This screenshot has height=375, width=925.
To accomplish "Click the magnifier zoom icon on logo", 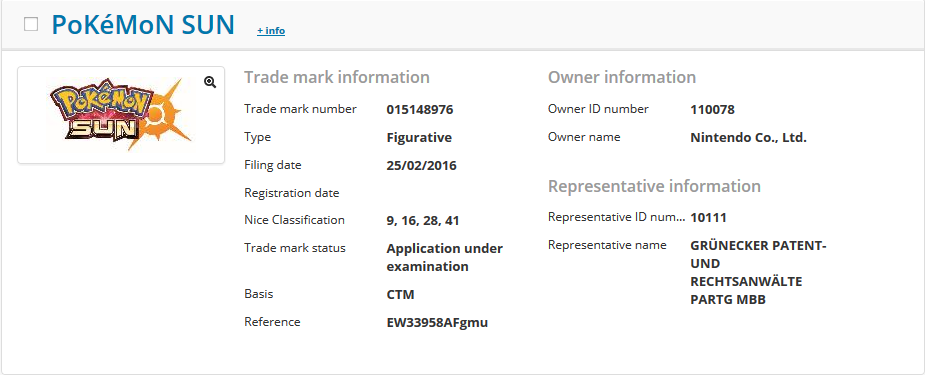I will click(x=210, y=82).
